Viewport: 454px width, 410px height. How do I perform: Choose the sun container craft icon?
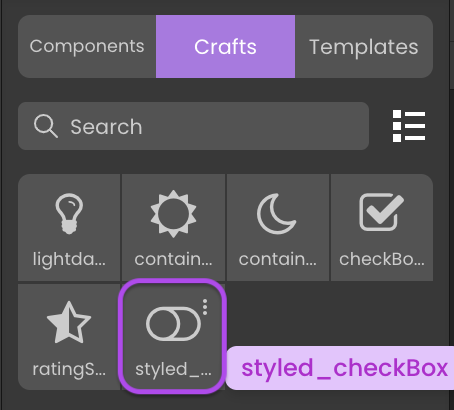(x=173, y=214)
